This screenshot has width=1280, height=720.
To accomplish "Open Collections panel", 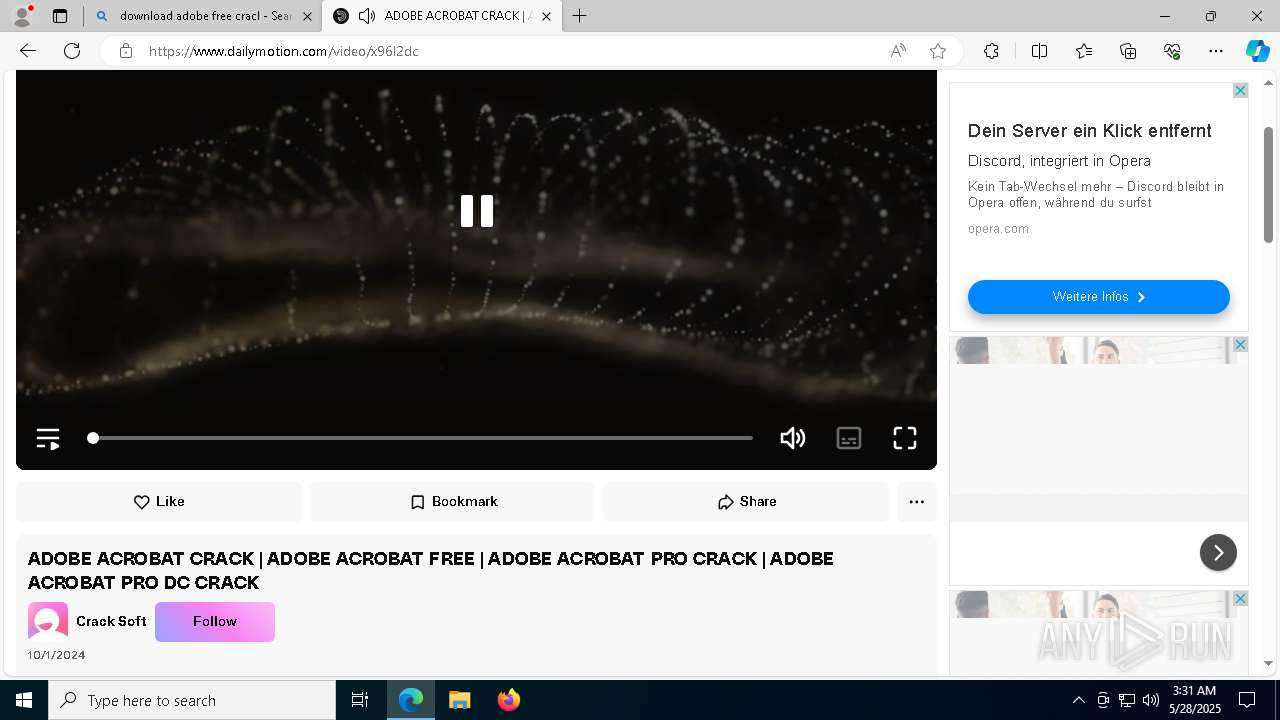I will (1128, 51).
